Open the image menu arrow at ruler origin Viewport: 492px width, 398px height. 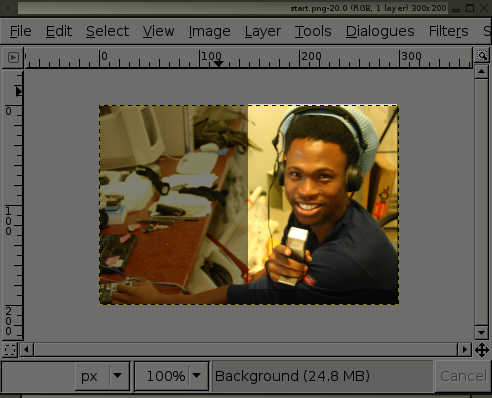13,57
